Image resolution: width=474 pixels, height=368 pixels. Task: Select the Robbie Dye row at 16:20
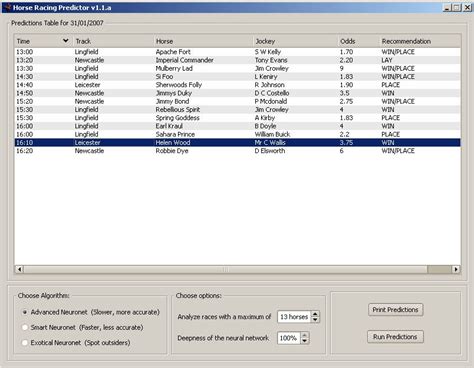[237, 151]
